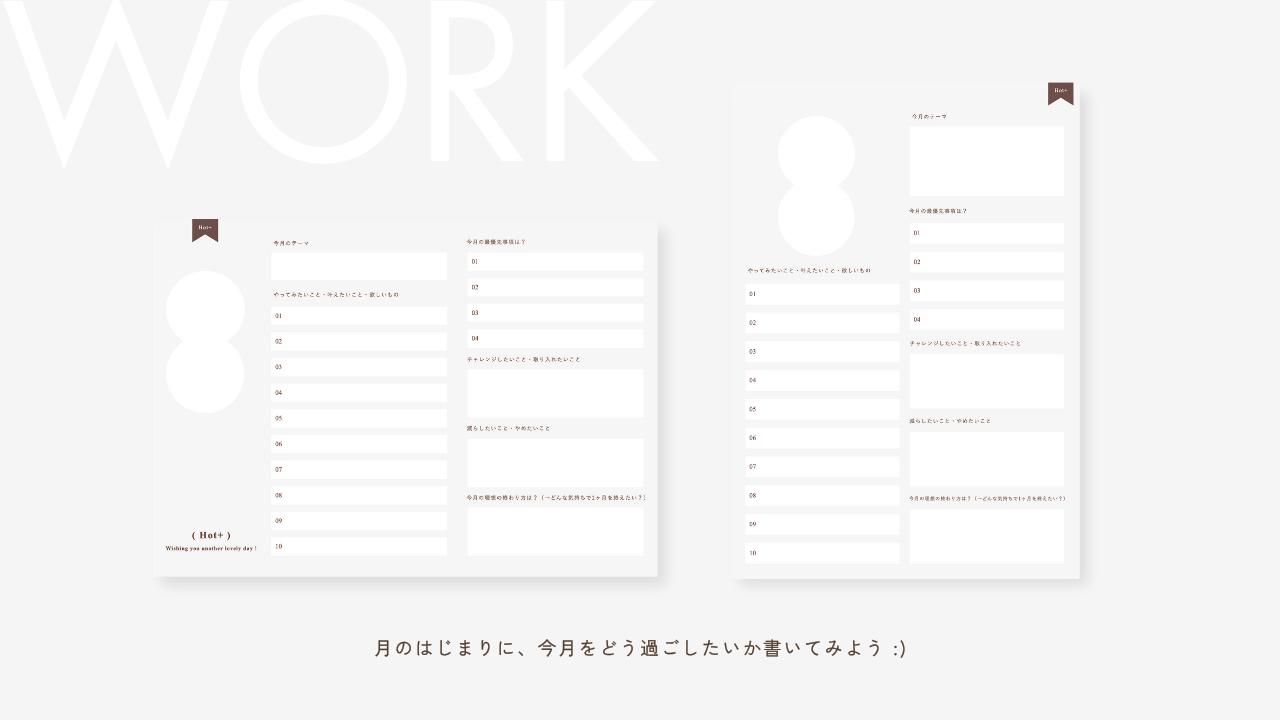
Task: Click the 今月の理想の終わり方 box on the landscape planner
Action: pos(555,531)
